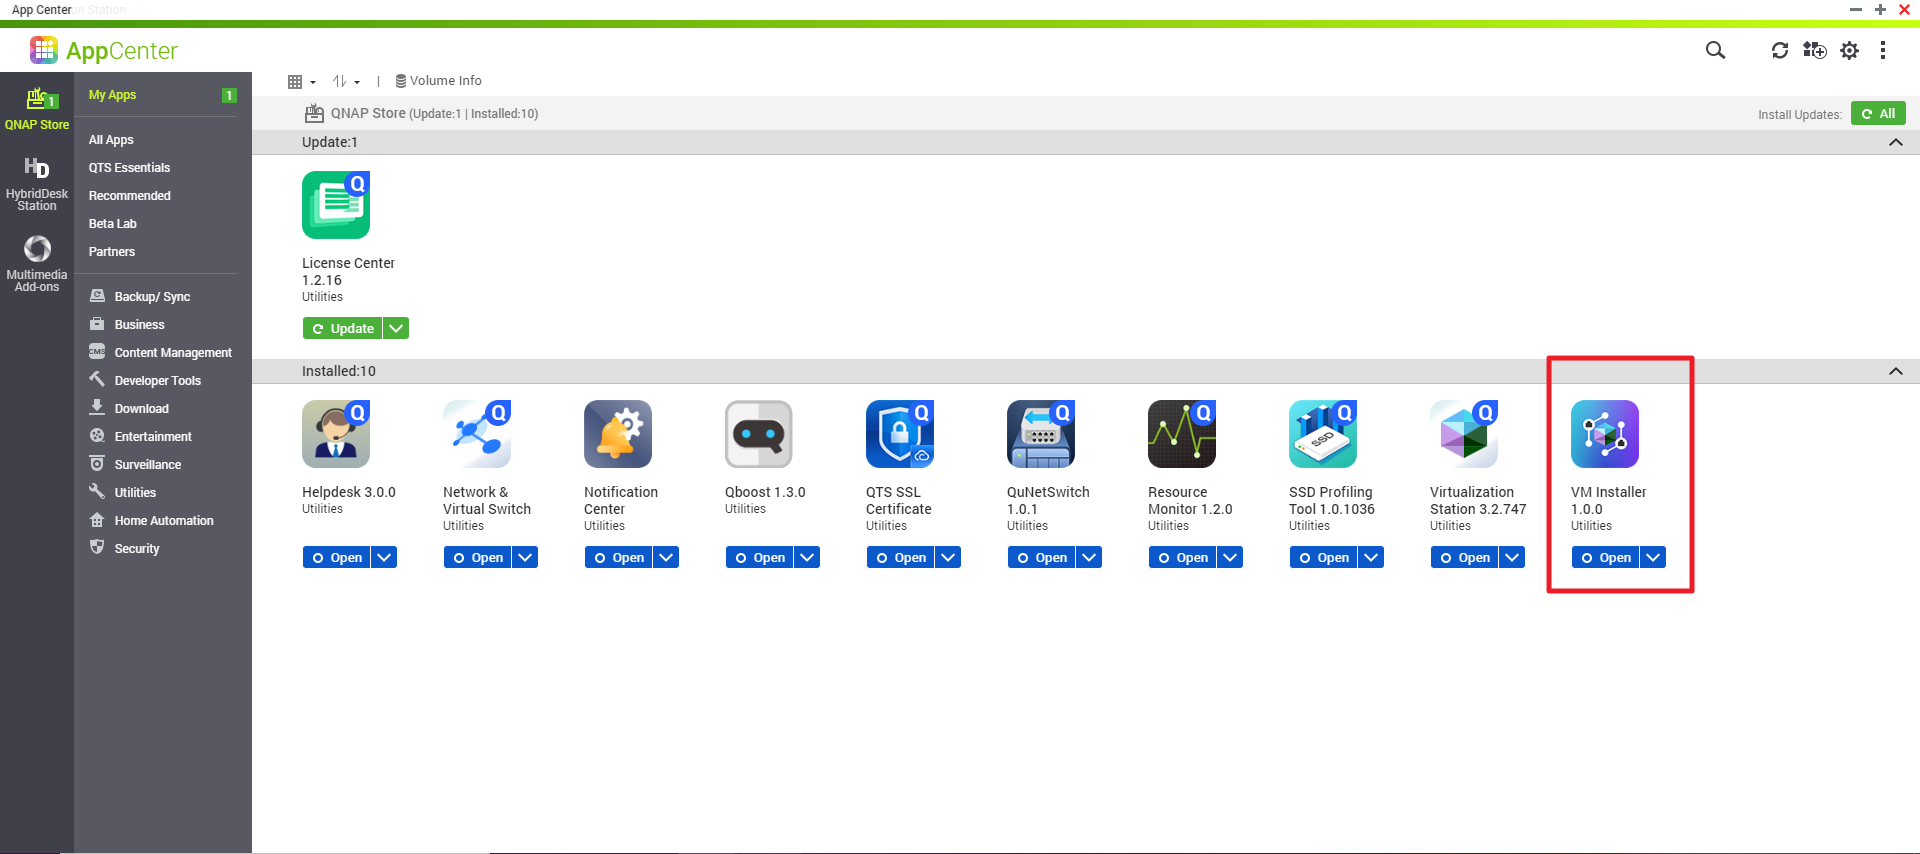Click the Install Updates All button
1920x854 pixels.
[x=1877, y=114]
